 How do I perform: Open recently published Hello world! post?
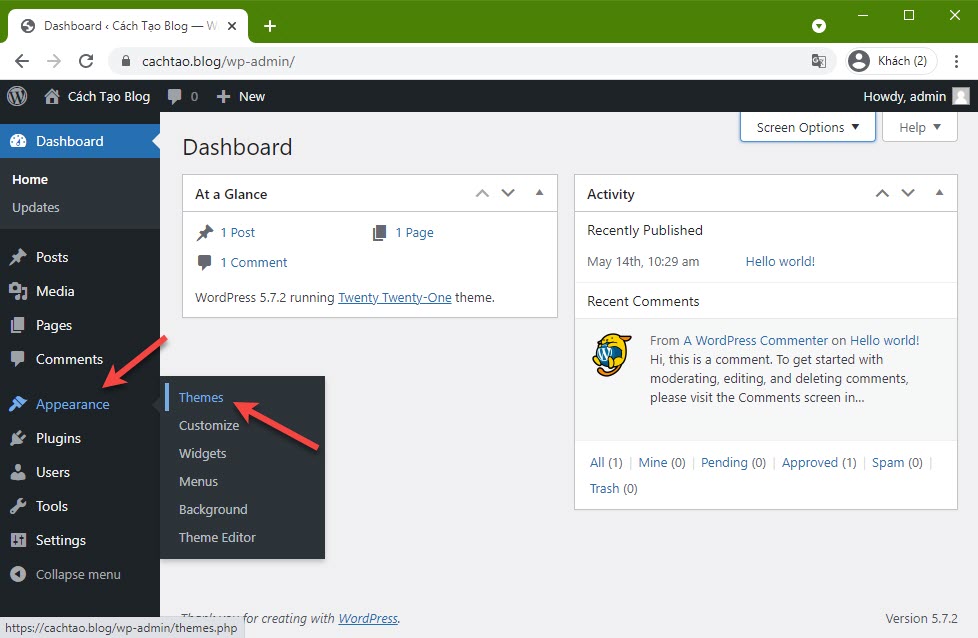pos(780,261)
